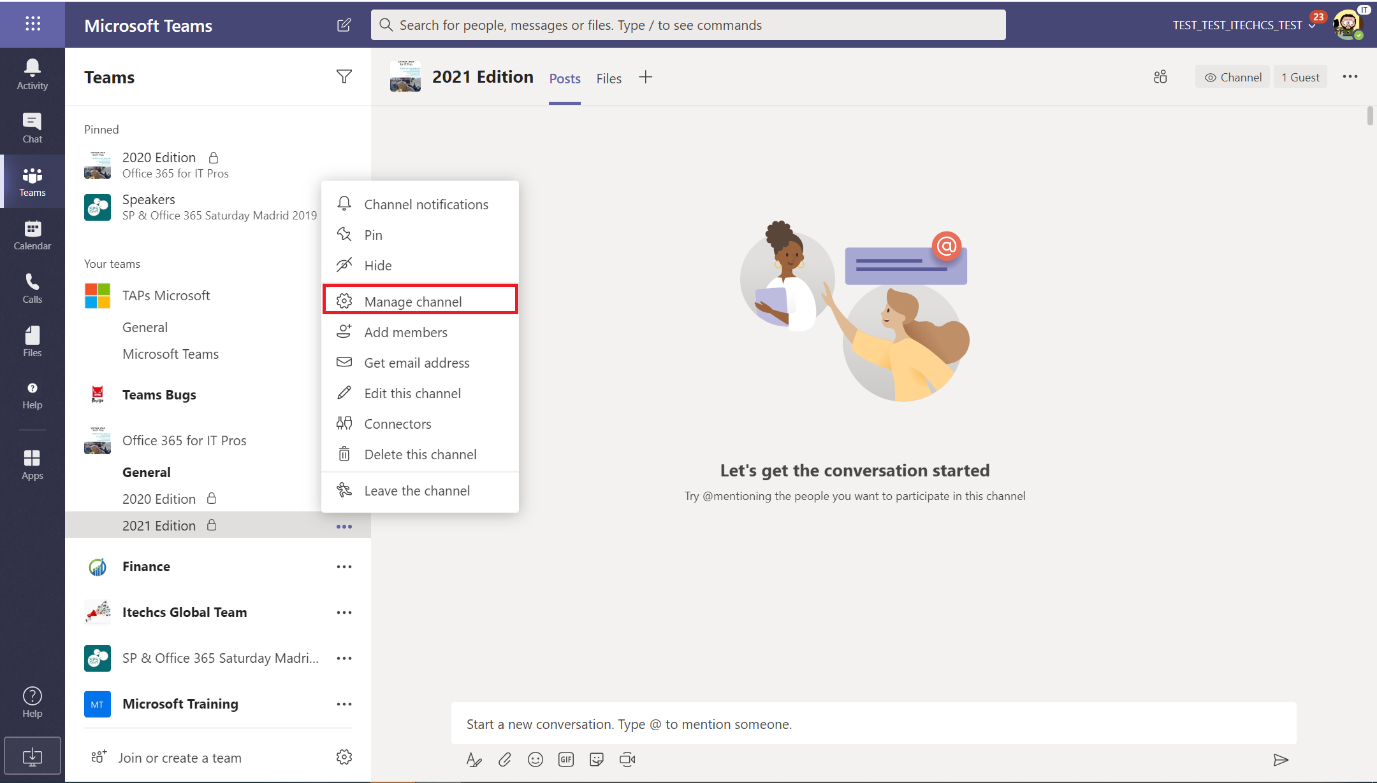Open the Activity feed icon
1377x783 pixels.
[32, 74]
